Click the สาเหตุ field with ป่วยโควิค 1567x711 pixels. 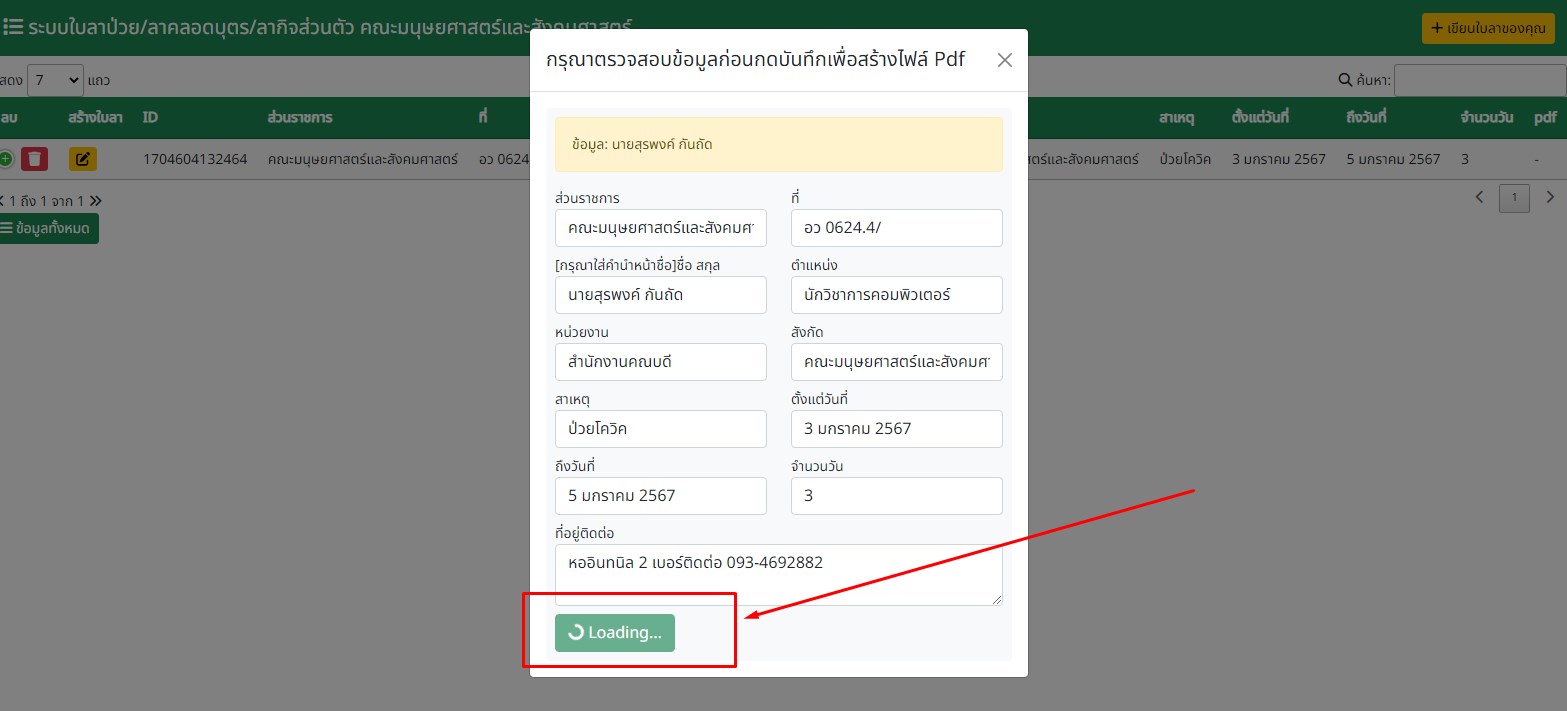(661, 429)
